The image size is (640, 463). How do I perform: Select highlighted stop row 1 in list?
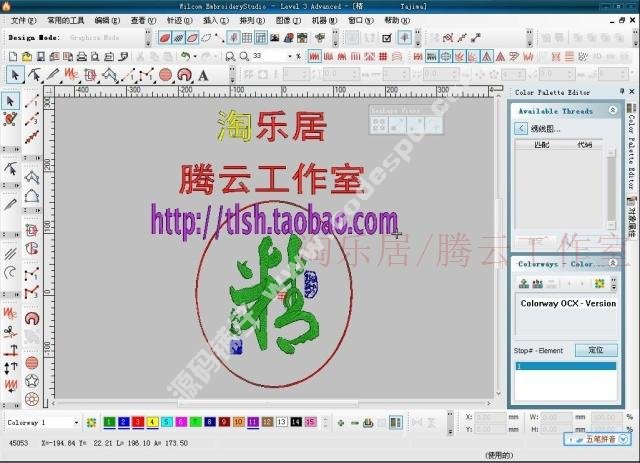pos(566,366)
